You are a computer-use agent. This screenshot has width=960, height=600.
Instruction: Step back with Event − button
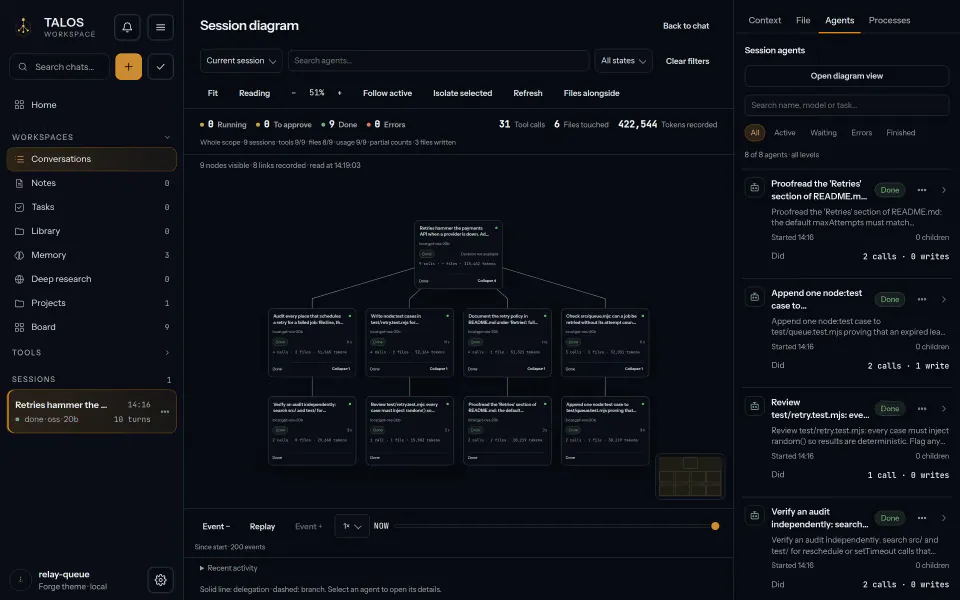pyautogui.click(x=216, y=527)
